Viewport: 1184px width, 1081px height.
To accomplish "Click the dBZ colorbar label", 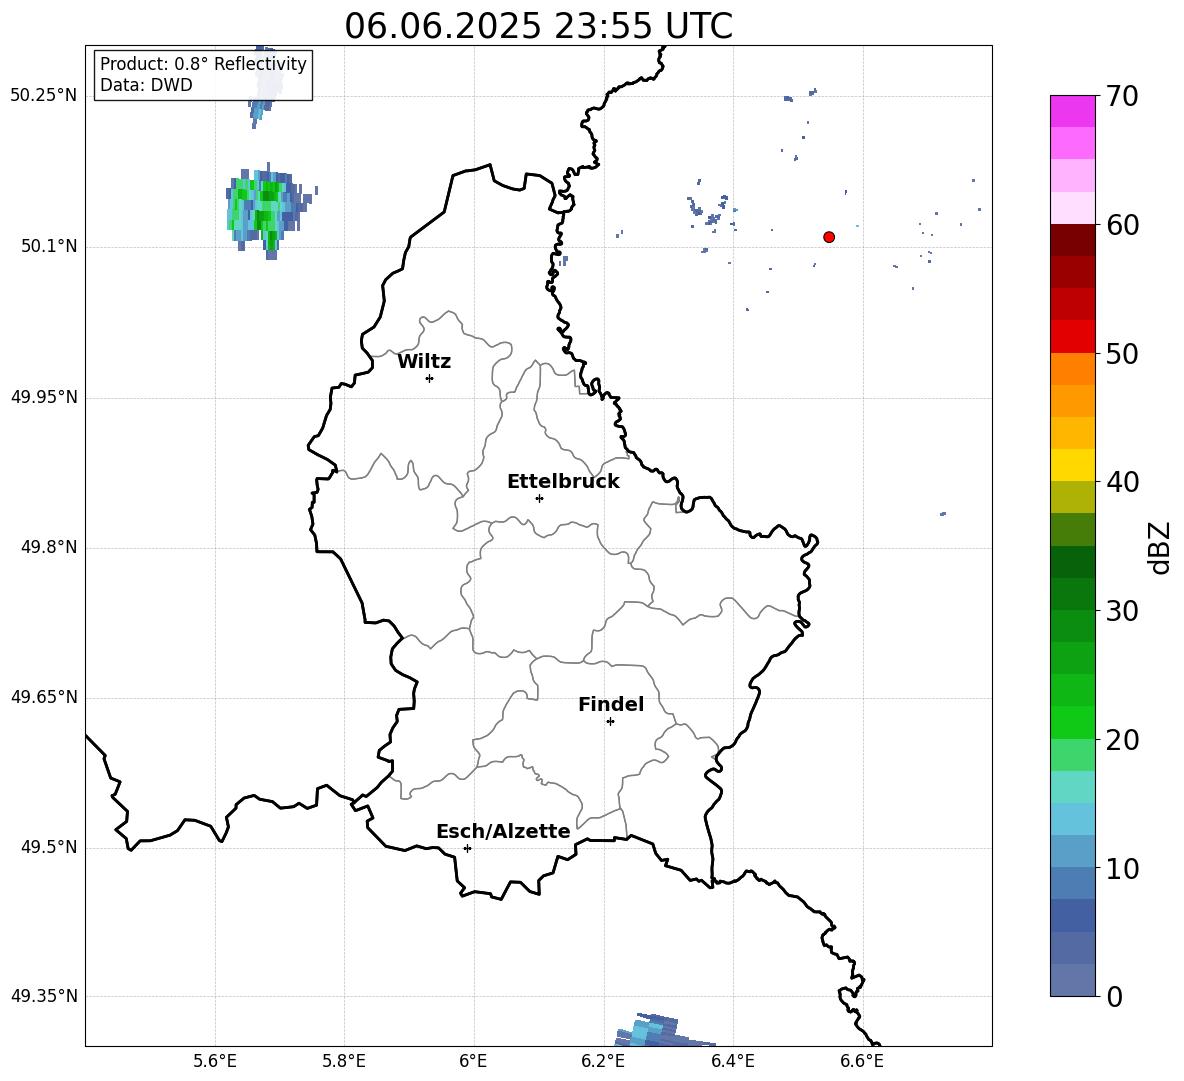I will coord(1159,548).
